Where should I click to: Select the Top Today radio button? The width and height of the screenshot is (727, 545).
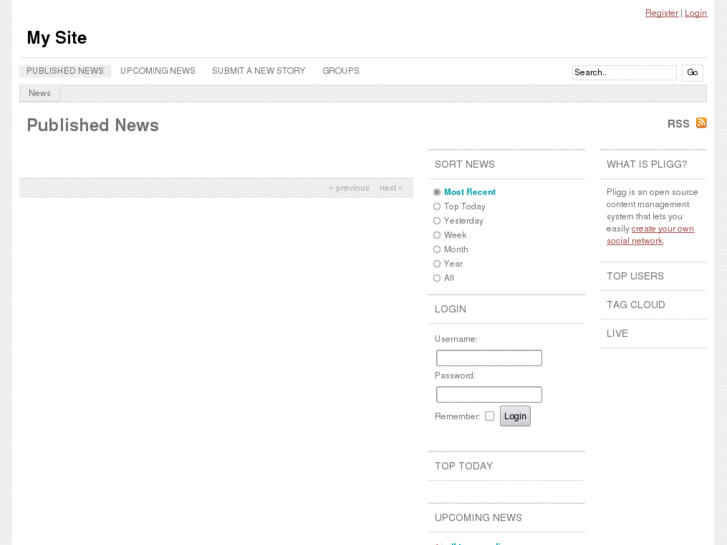(x=437, y=206)
